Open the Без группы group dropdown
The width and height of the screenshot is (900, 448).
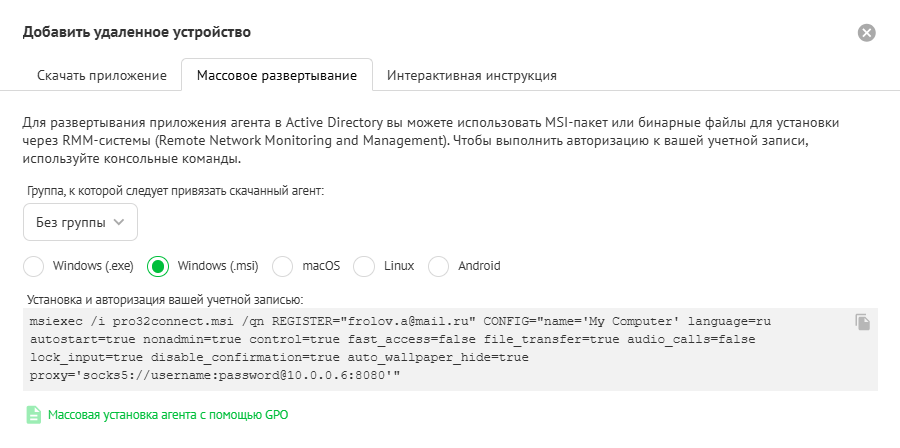tap(80, 222)
